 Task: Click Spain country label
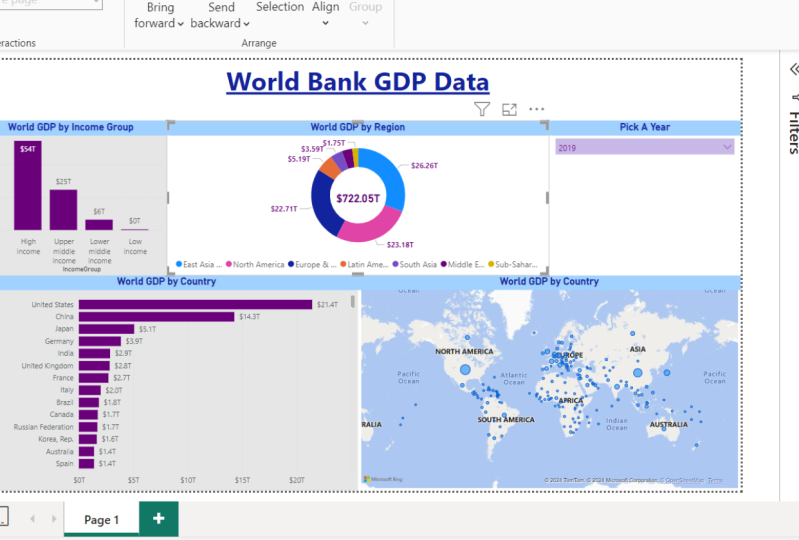[65, 464]
